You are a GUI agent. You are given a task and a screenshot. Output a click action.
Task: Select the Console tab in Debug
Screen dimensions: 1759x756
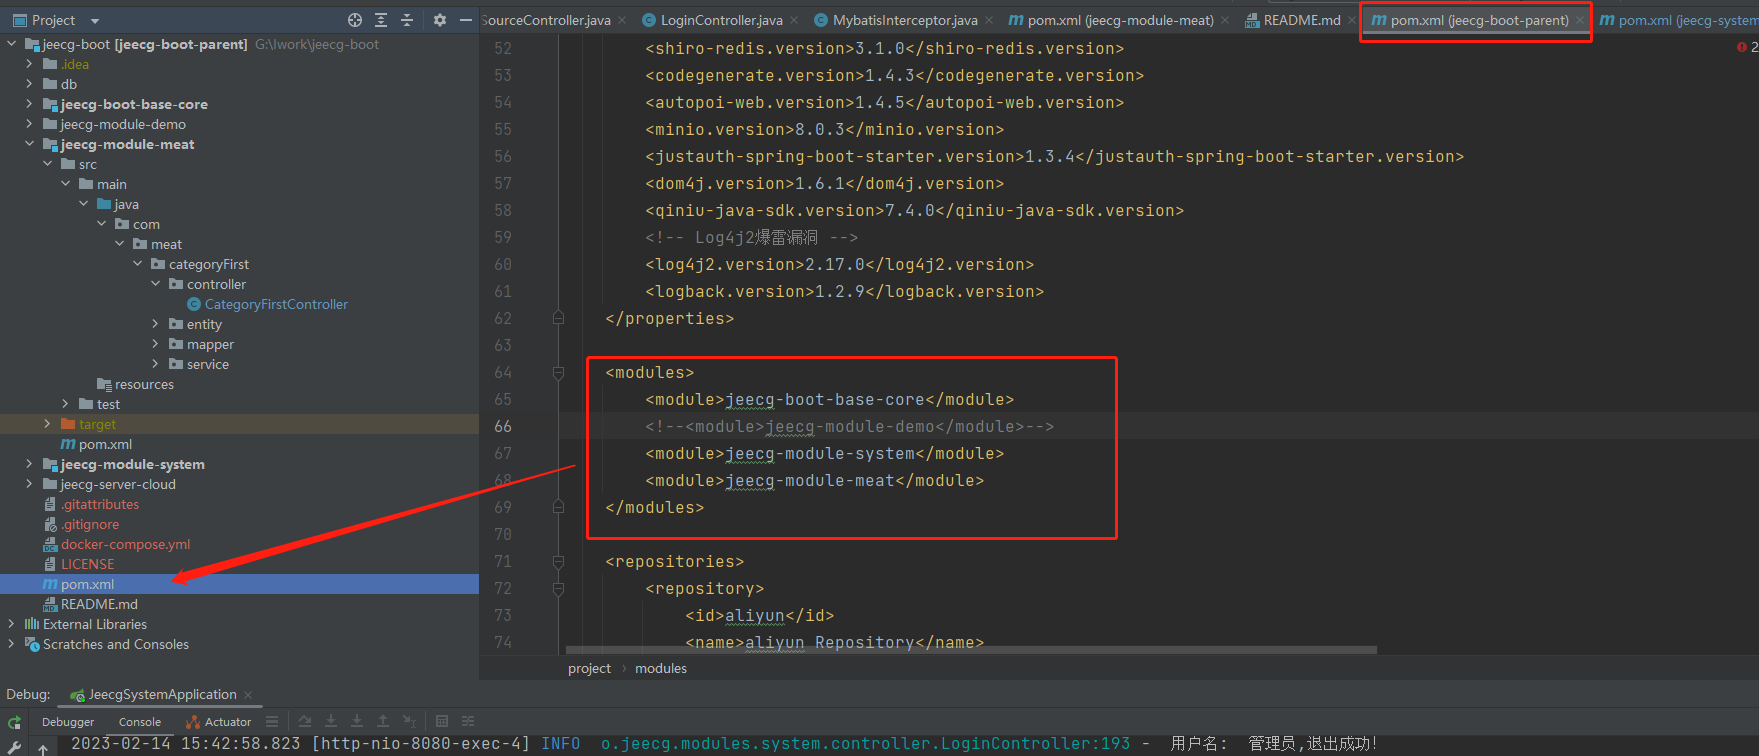[140, 722]
